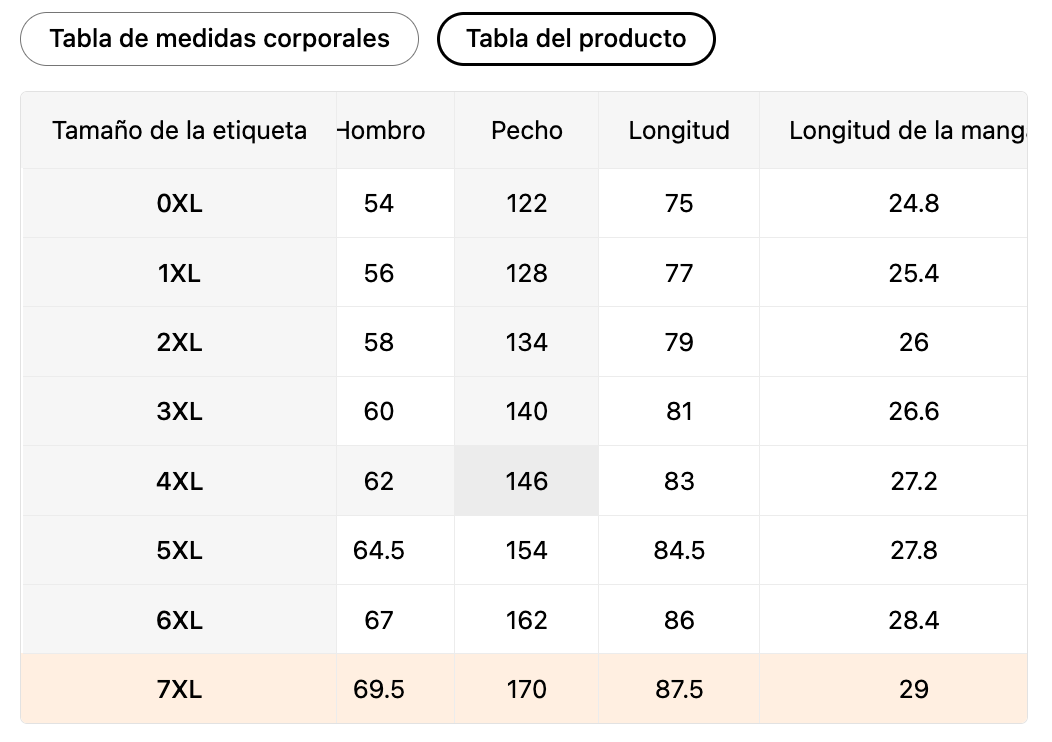
Task: Select the 2XL size row label
Action: (x=179, y=342)
